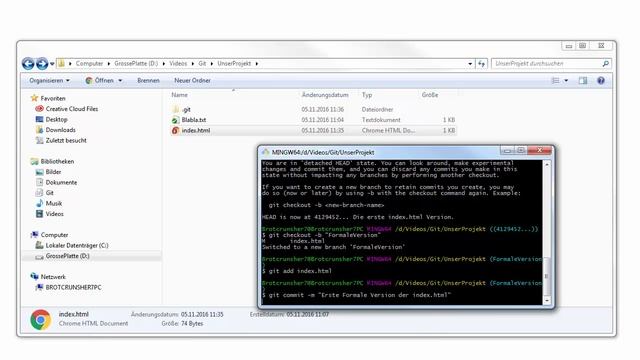The image size is (640, 360).
Task: Refresh the folder with the refresh icon
Action: click(482, 64)
